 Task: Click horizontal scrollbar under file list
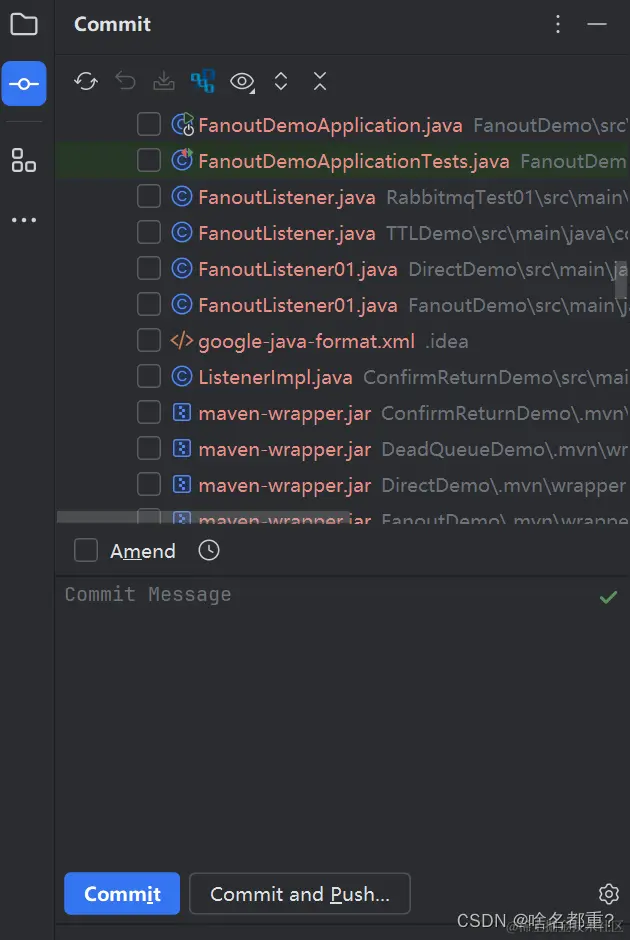[x=204, y=517]
